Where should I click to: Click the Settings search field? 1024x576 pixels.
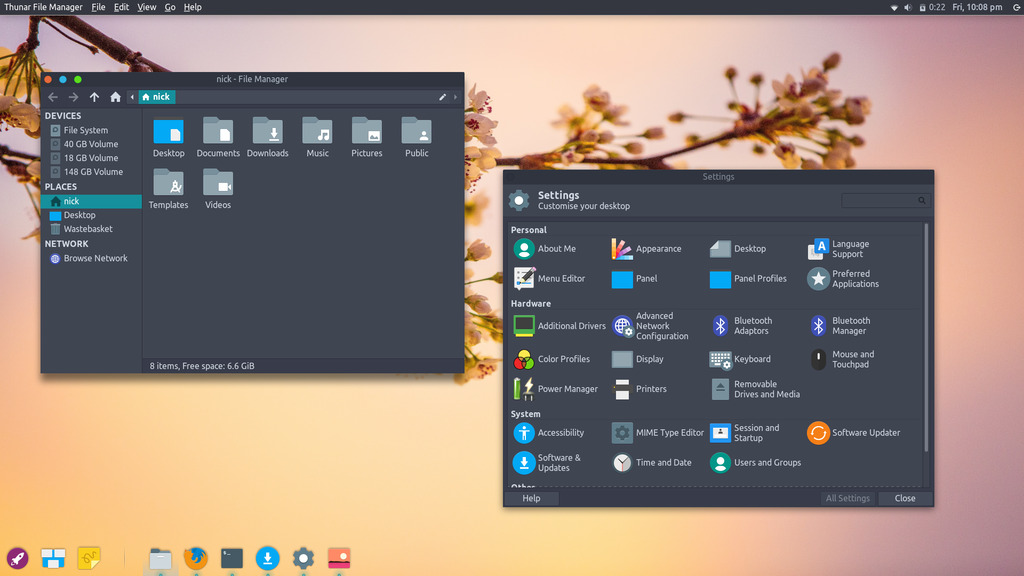[x=883, y=200]
